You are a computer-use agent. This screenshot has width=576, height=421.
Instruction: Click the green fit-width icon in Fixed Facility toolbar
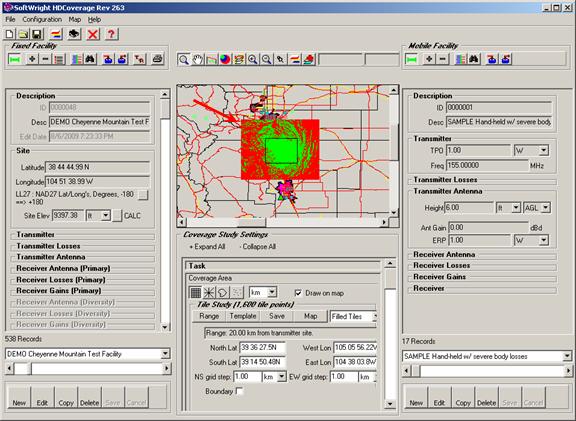pos(14,59)
